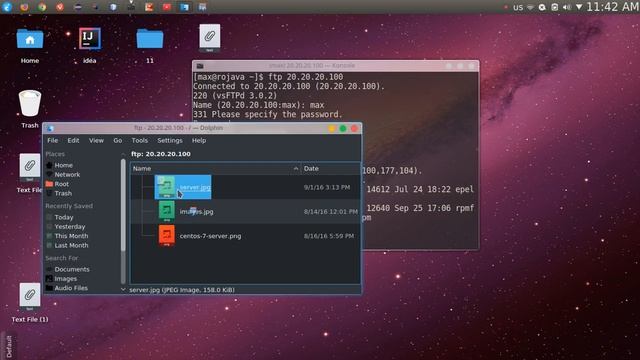This screenshot has width=640, height=360.
Task: Open Trash in Places panel
Action: click(63, 193)
